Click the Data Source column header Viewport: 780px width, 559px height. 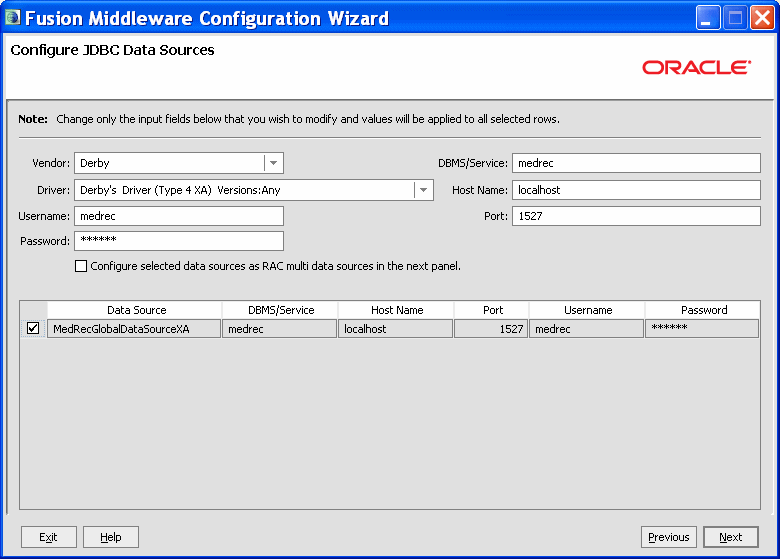pyautogui.click(x=134, y=310)
